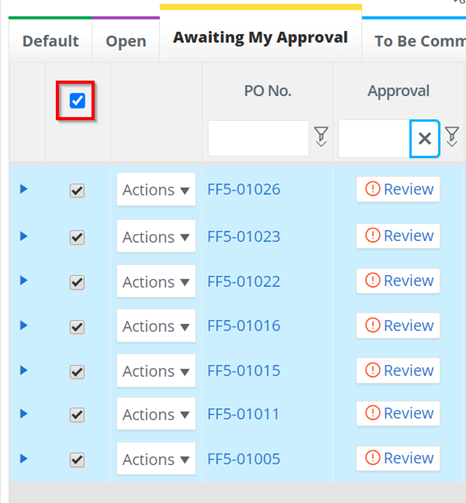Image resolution: width=466 pixels, height=503 pixels.
Task: Expand the row arrow for FF5-01015
Action: pos(23,370)
